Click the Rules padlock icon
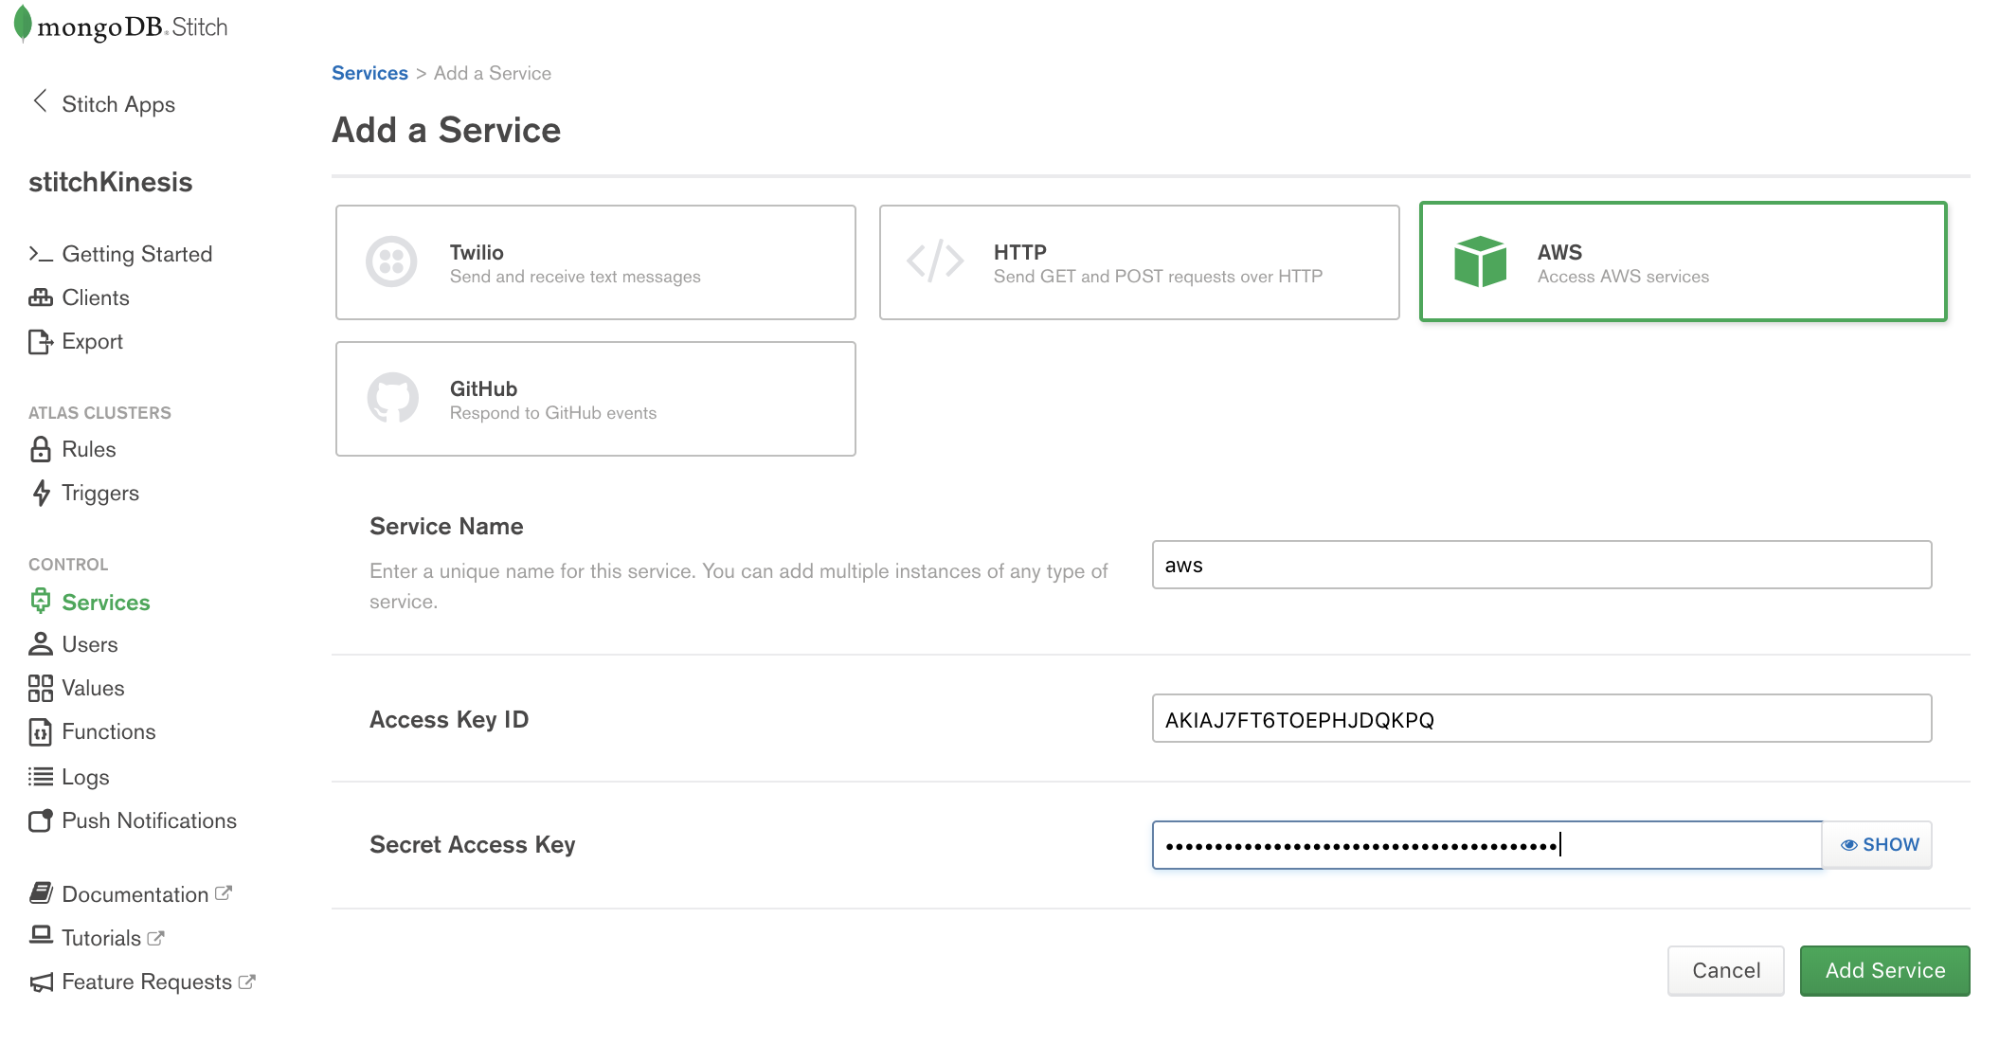 40,449
